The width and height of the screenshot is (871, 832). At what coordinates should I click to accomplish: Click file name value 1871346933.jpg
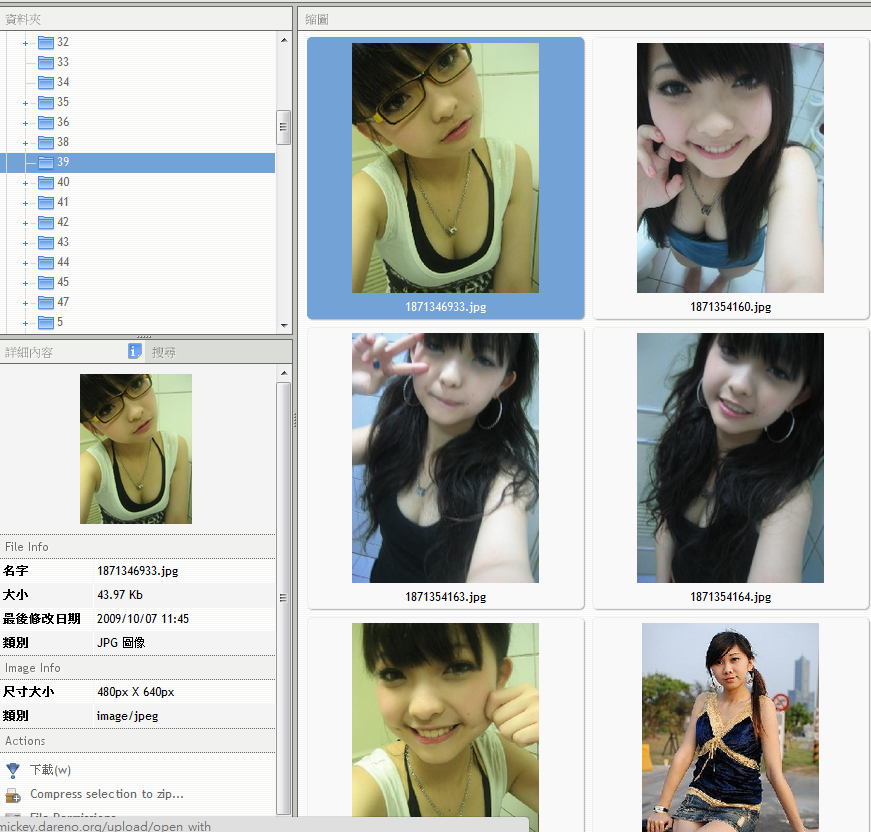click(138, 571)
